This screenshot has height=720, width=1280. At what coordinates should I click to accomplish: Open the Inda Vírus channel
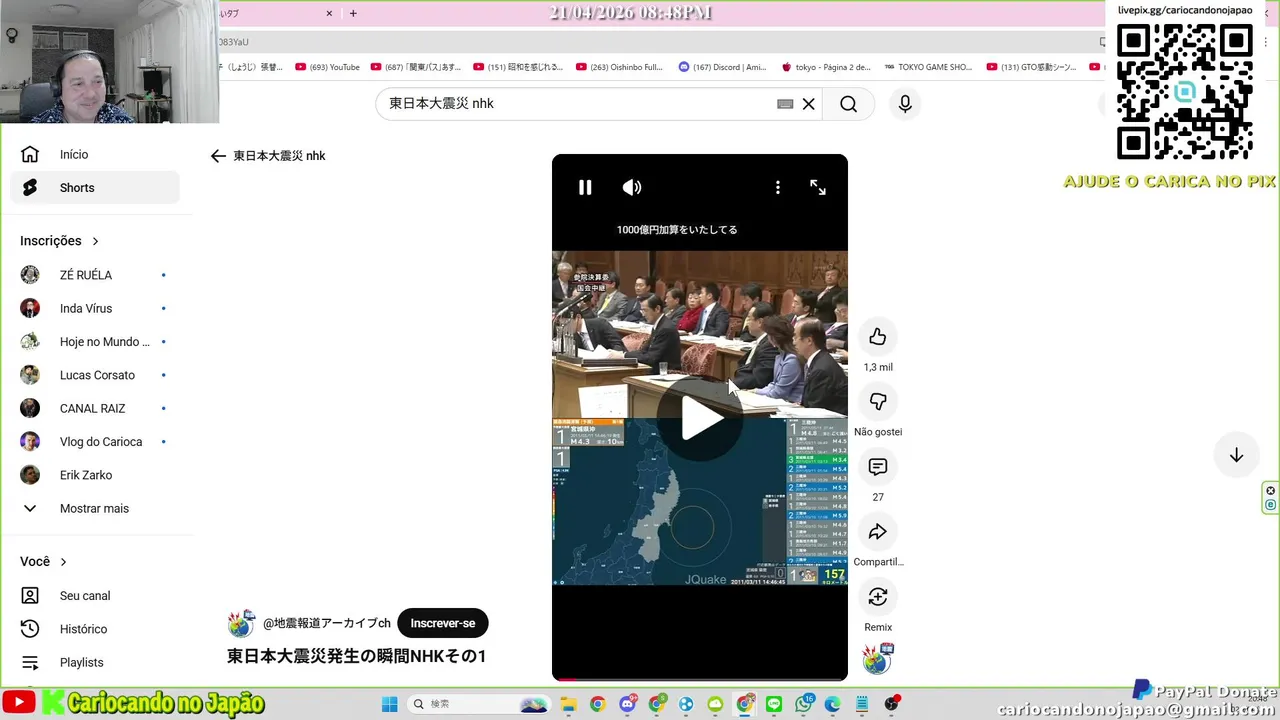pos(95,308)
